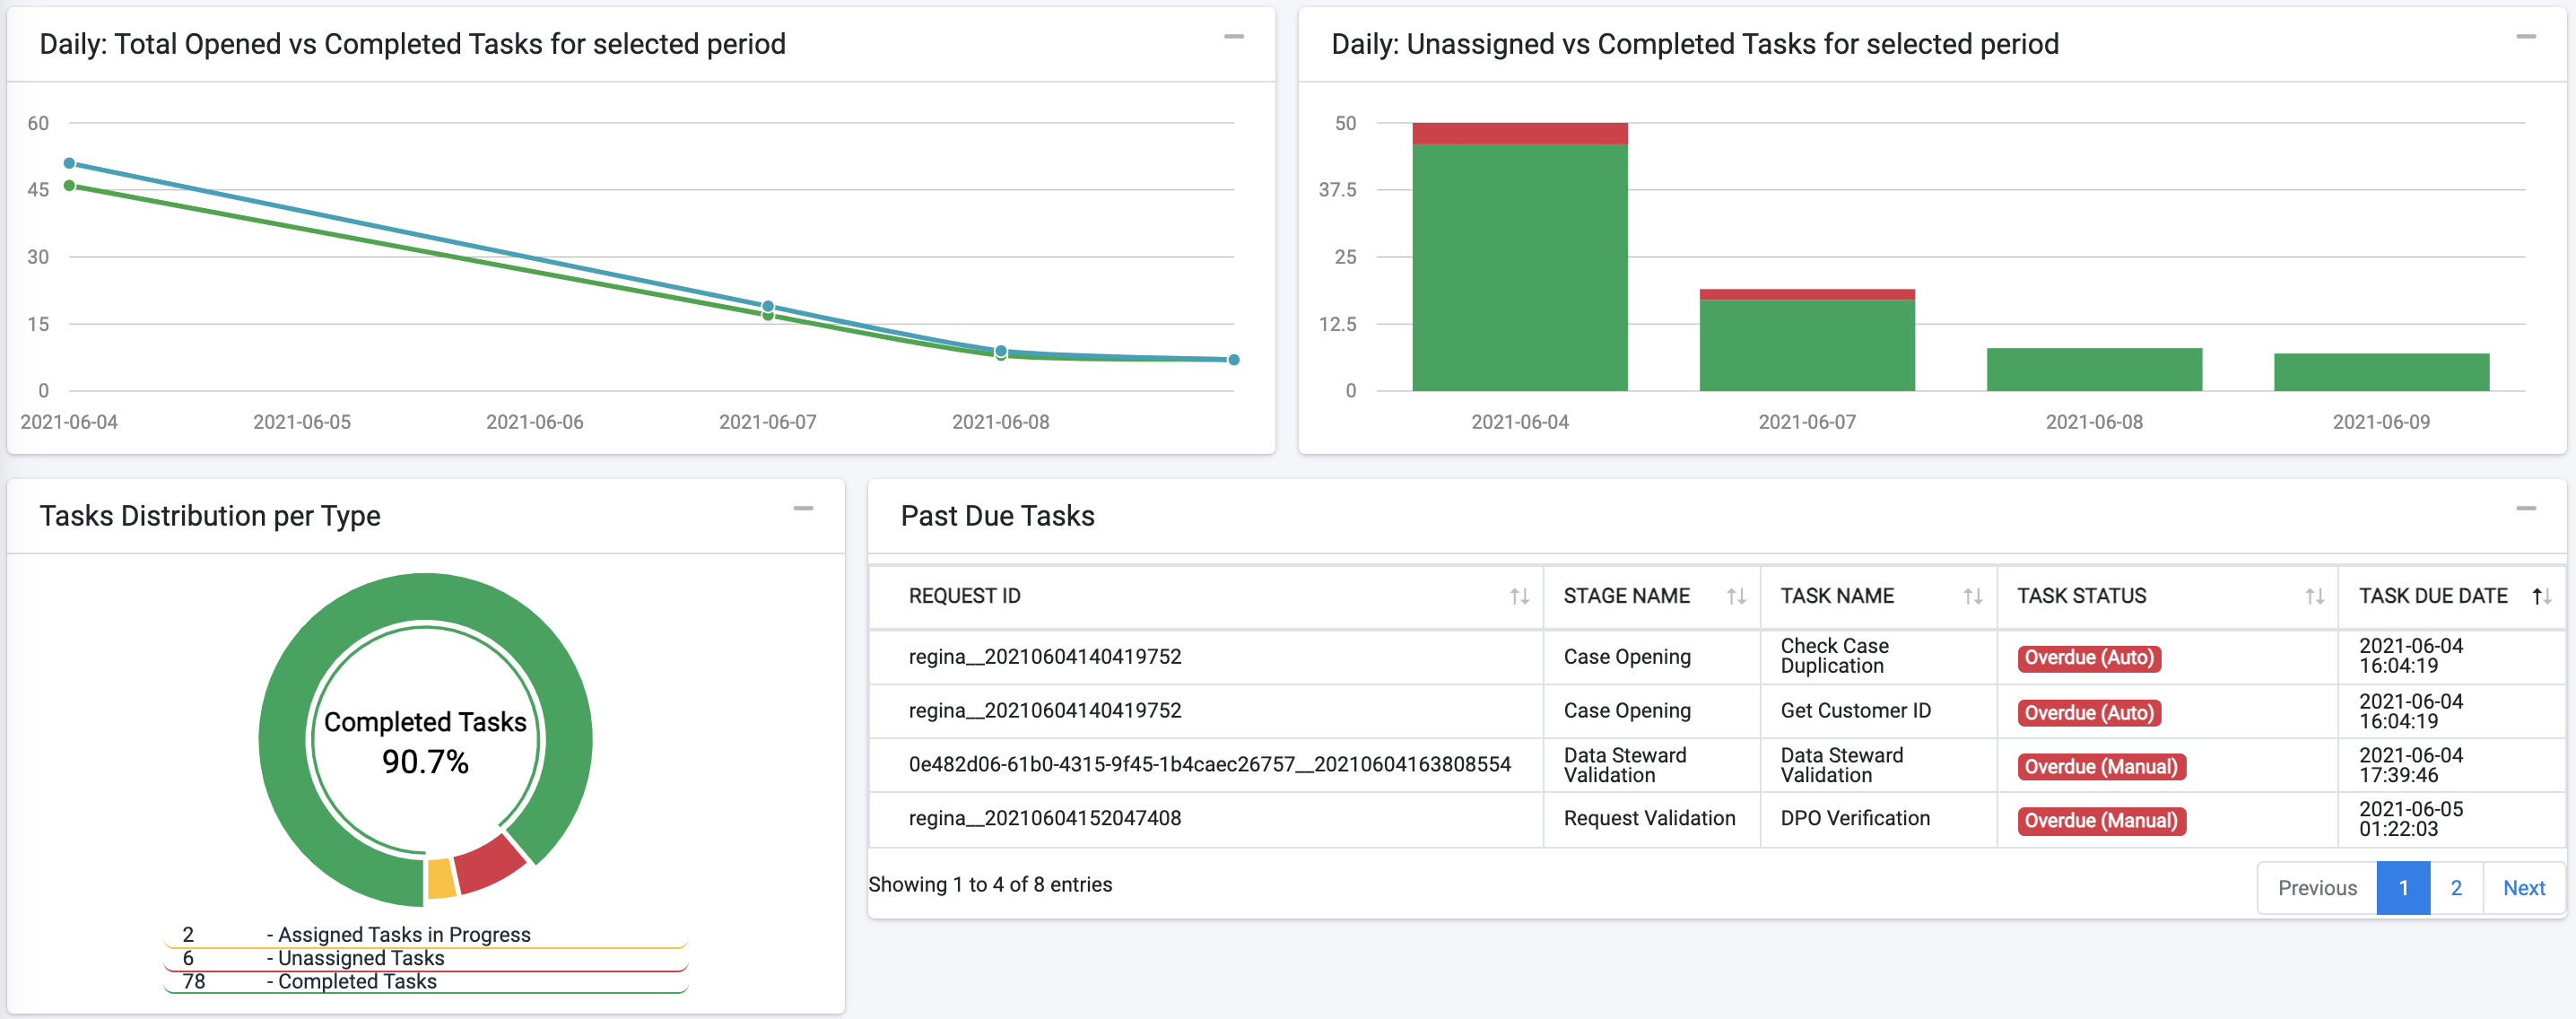Click the Completed Tasks 90.7% center label
This screenshot has width=2576, height=1019.
tap(425, 742)
